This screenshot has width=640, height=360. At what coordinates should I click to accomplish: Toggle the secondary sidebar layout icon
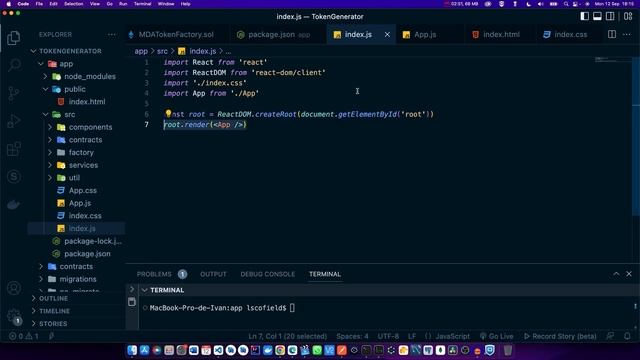click(x=610, y=16)
